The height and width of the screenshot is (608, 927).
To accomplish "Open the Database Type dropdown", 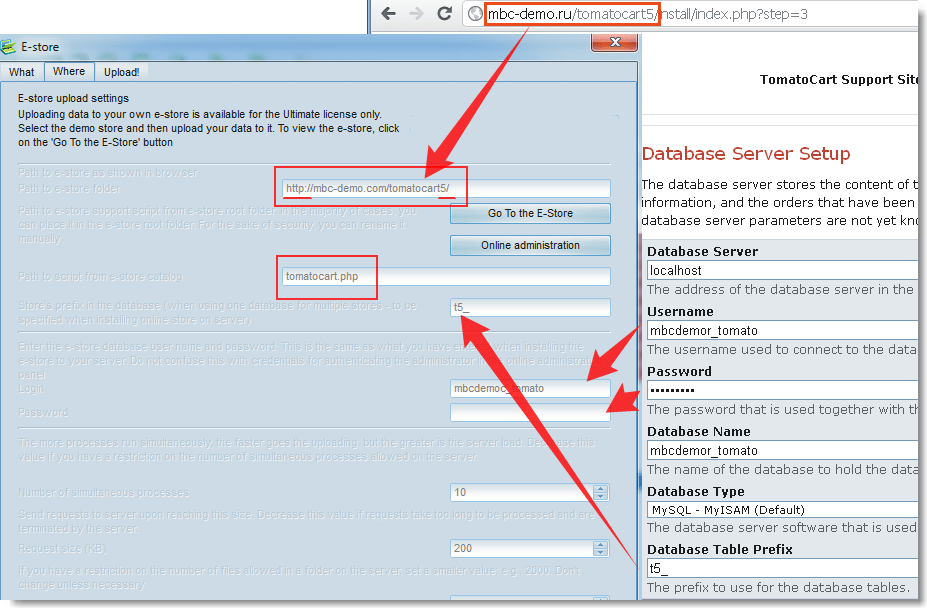I will click(781, 510).
